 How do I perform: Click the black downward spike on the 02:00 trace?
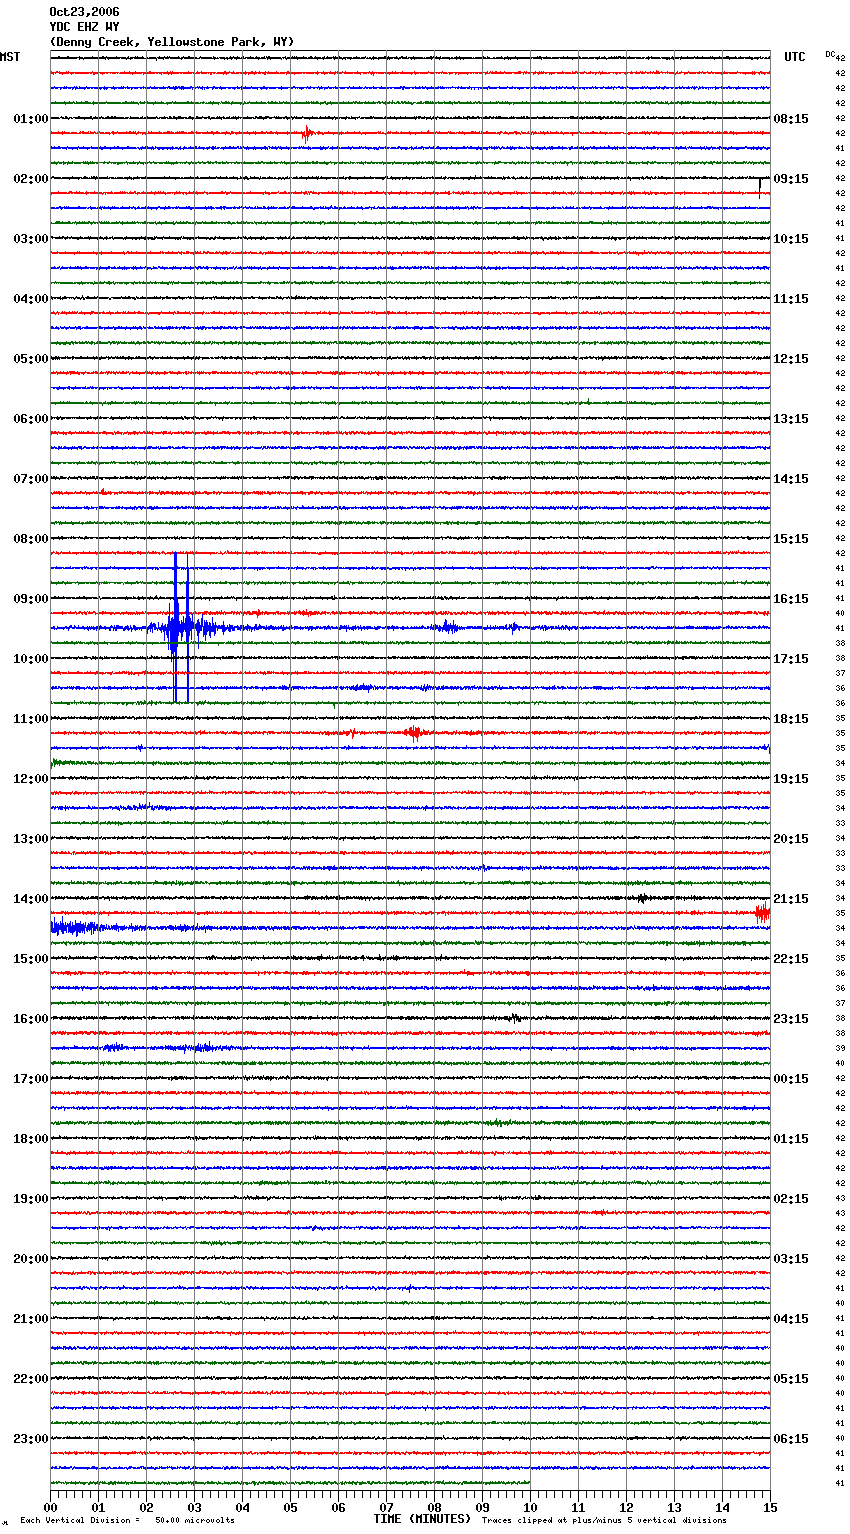coord(760,186)
